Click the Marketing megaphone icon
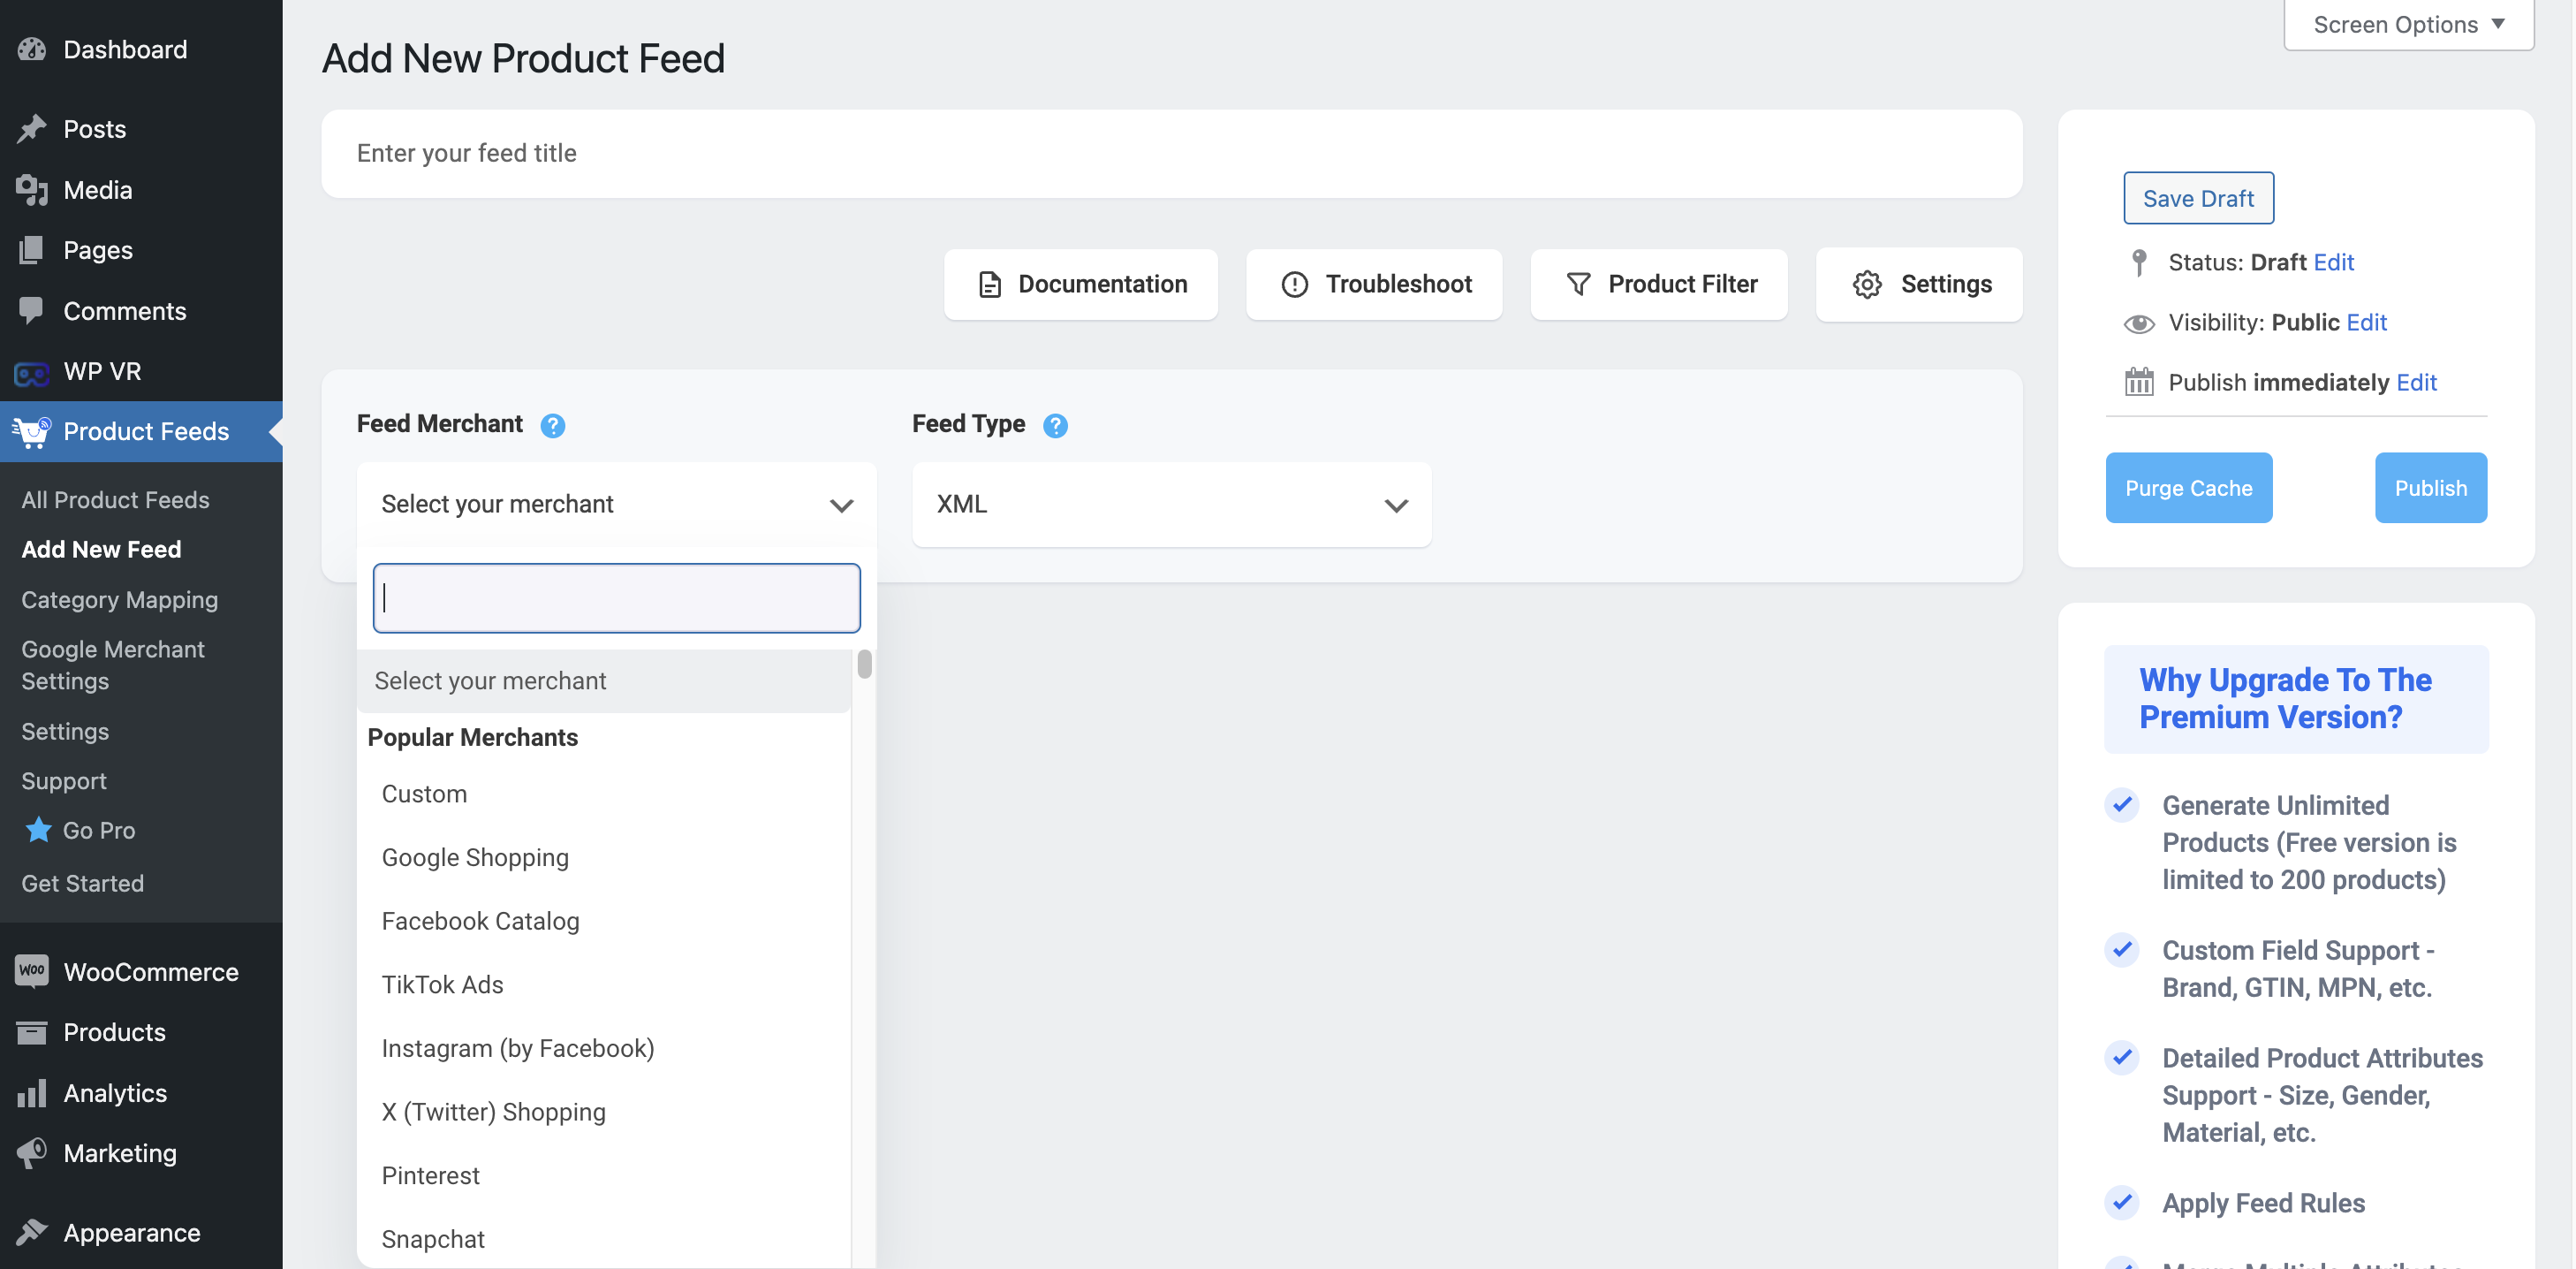Screen dimensions: 2576x1269 32,1153
